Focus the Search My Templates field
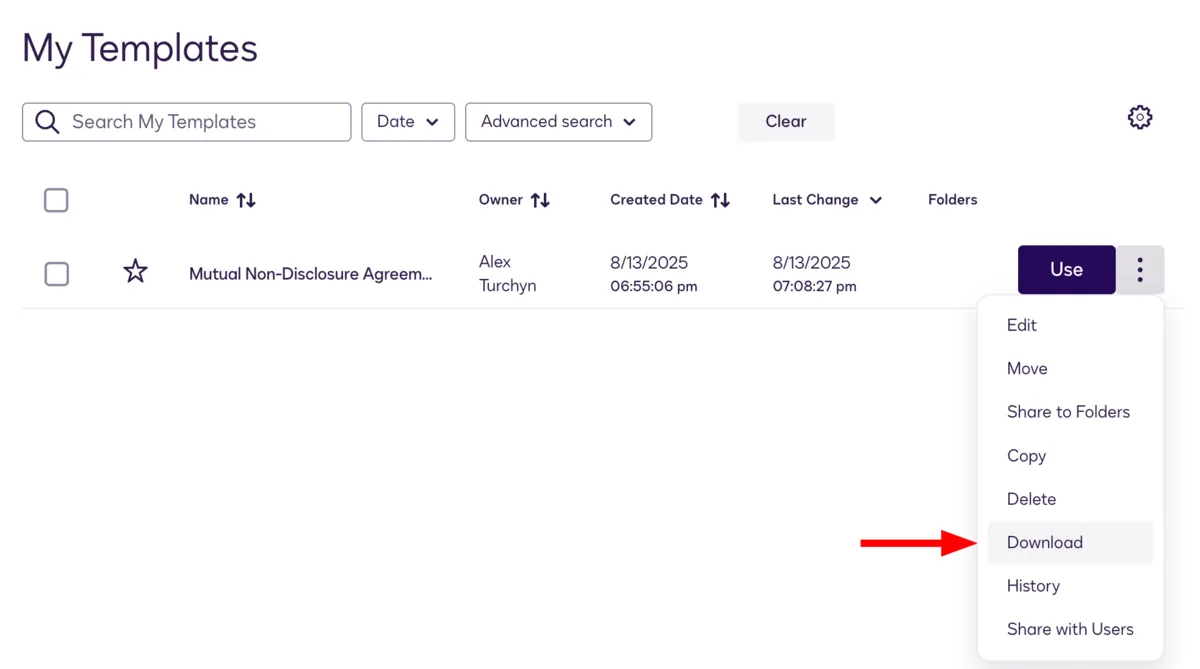Viewport: 1200px width, 669px height. click(187, 122)
